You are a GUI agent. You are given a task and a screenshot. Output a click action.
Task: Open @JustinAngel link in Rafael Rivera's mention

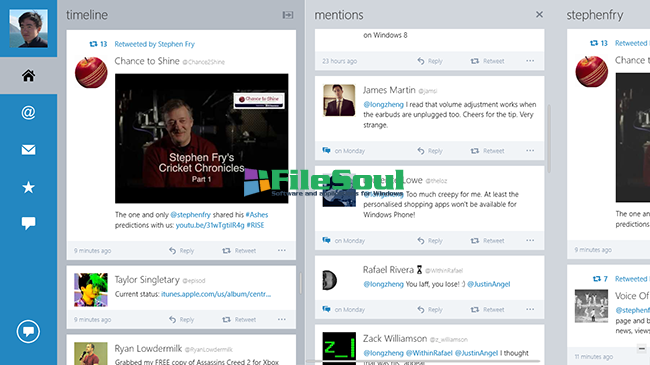tap(489, 284)
